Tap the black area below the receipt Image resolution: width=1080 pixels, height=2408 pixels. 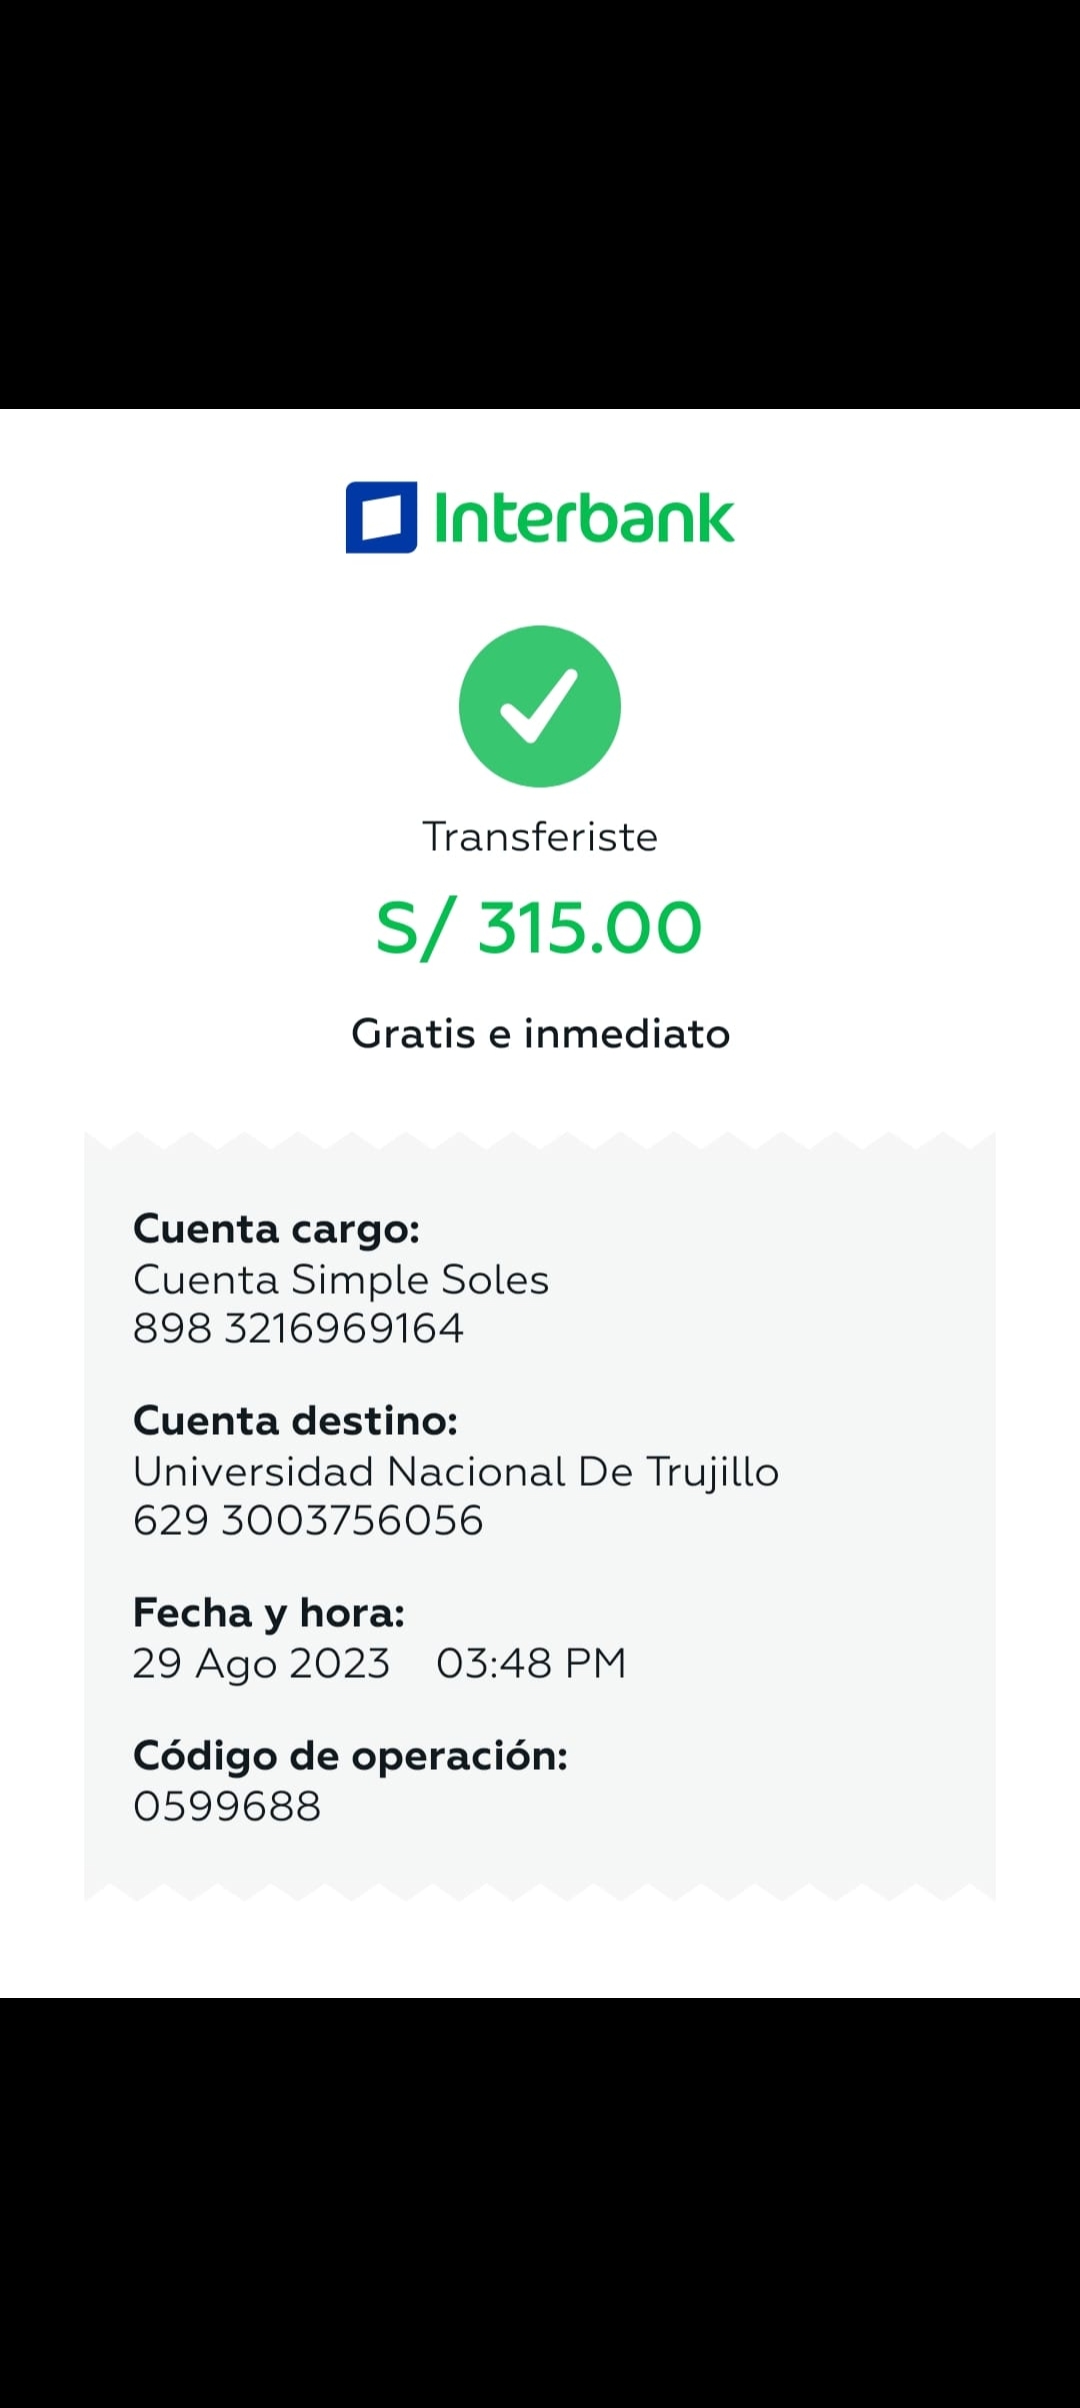pyautogui.click(x=540, y=2200)
